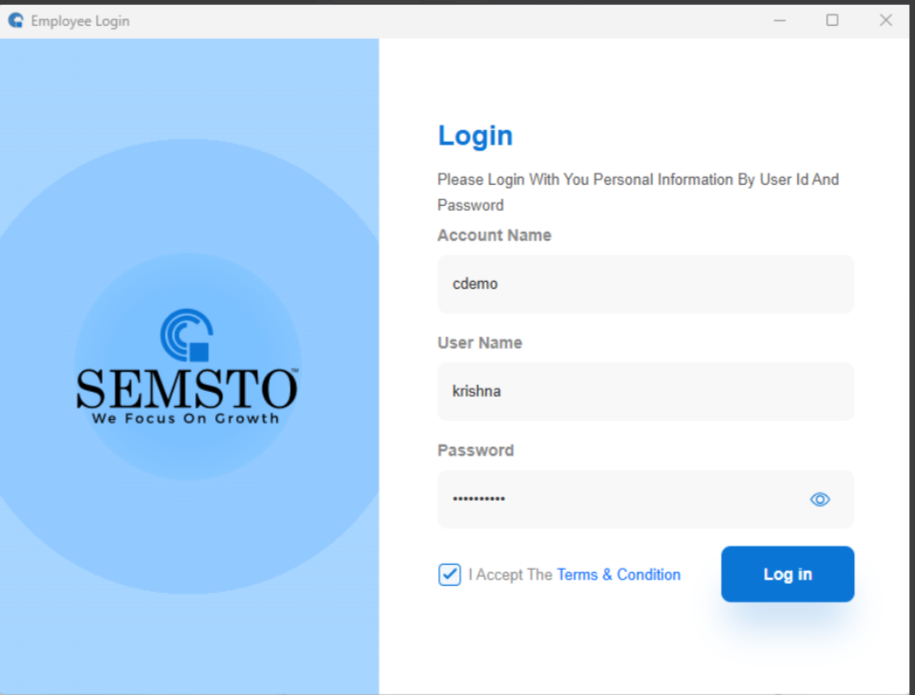Click the "I Accept The" text
The image size is (915, 695).
tap(511, 575)
